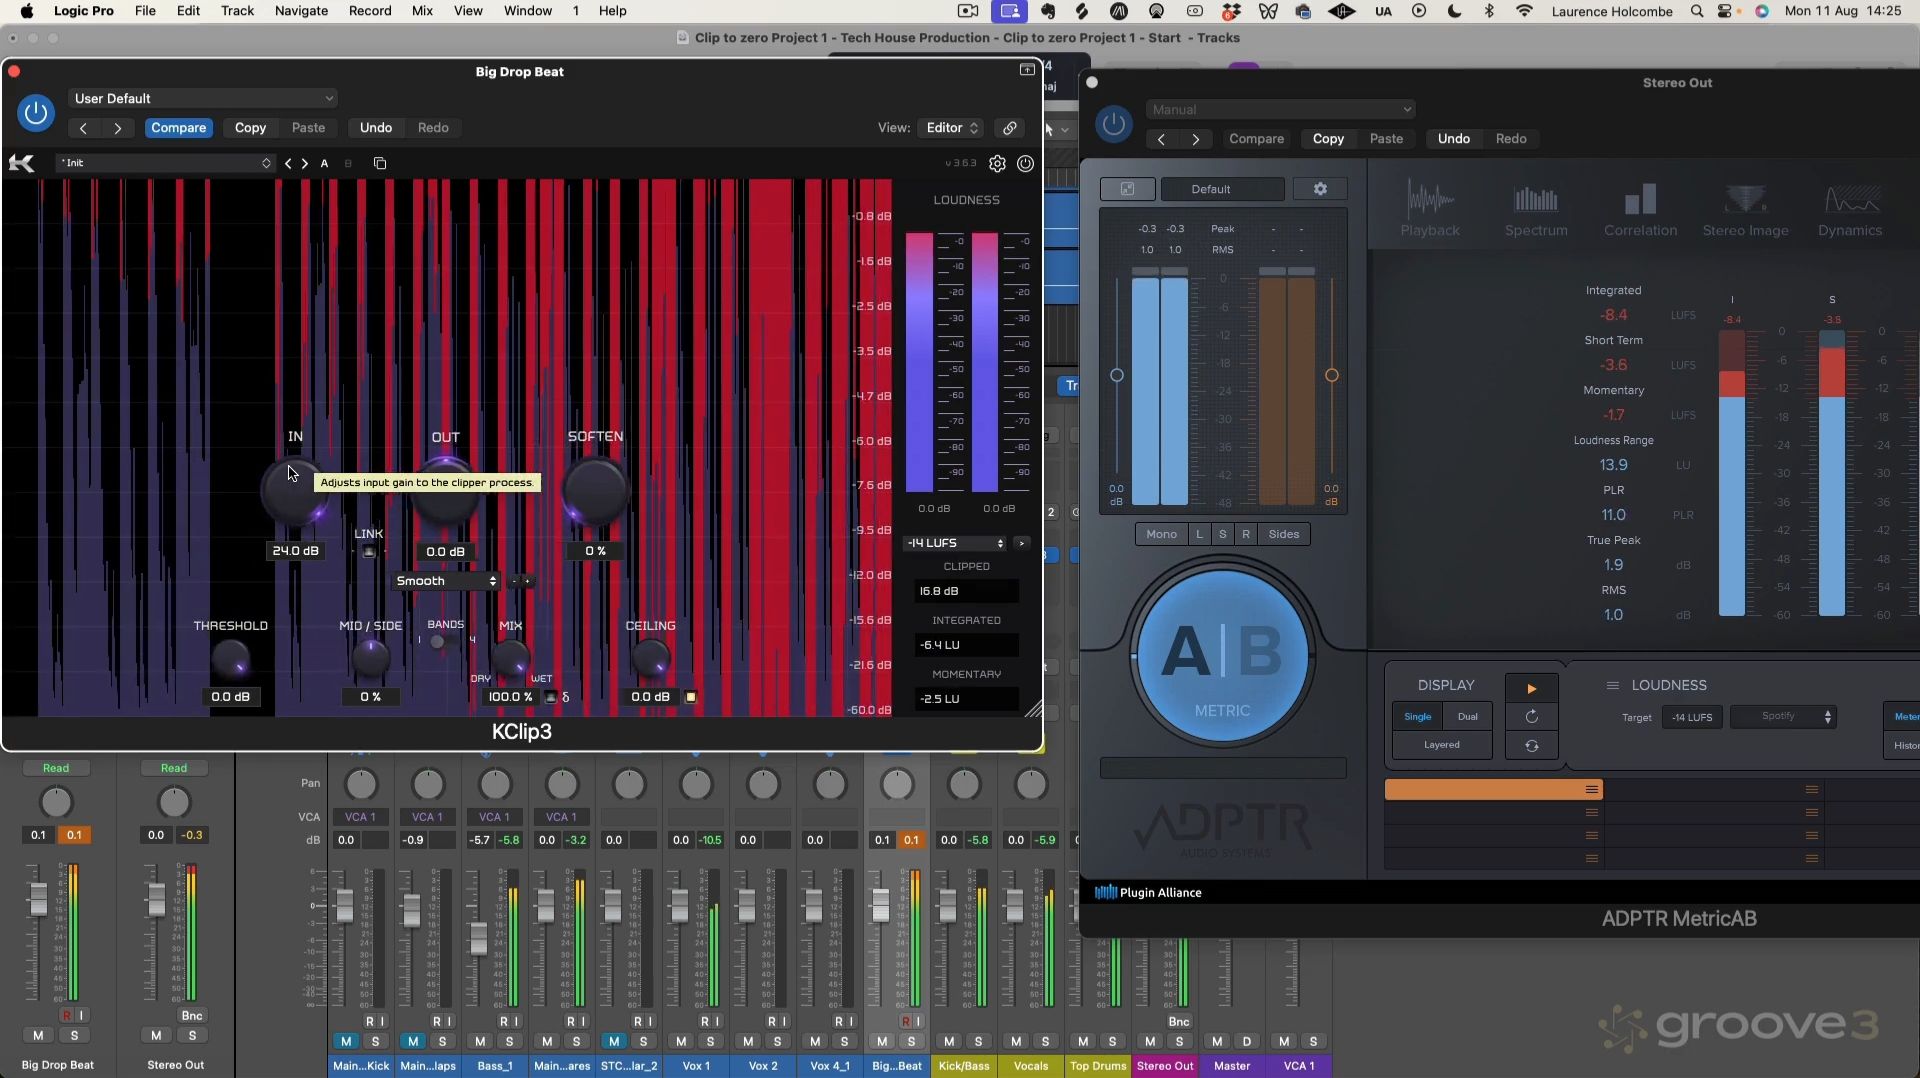This screenshot has height=1078, width=1920.
Task: Open the User Default preset dropdown
Action: 203,98
